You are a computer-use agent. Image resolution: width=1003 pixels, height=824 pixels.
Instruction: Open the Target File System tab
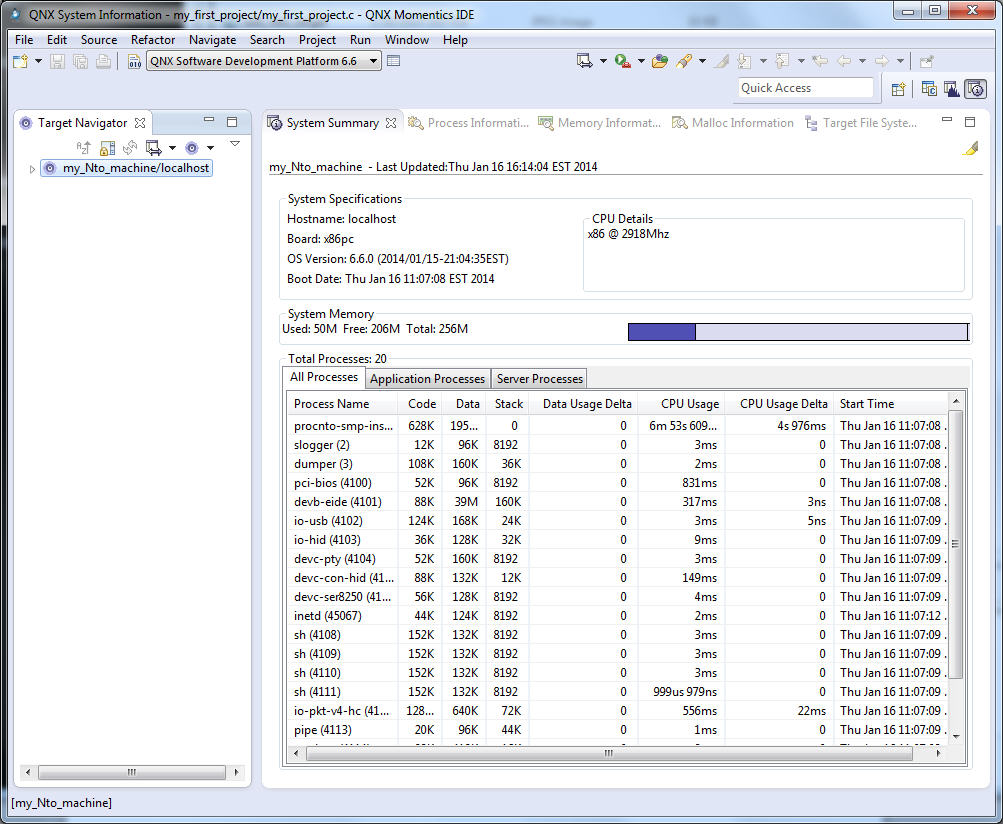pos(861,123)
